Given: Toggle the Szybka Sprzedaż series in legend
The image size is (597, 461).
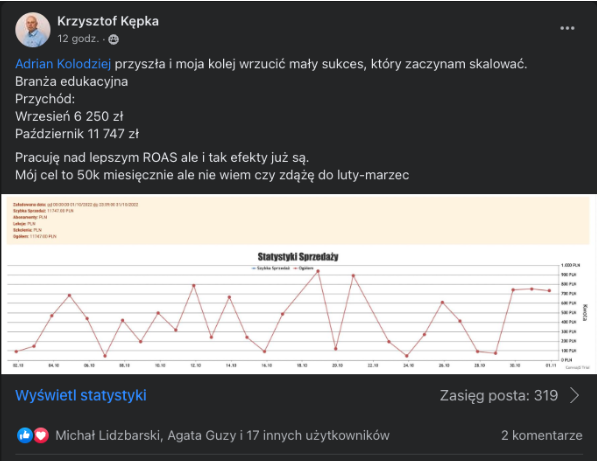Looking at the screenshot, I should point(271,268).
